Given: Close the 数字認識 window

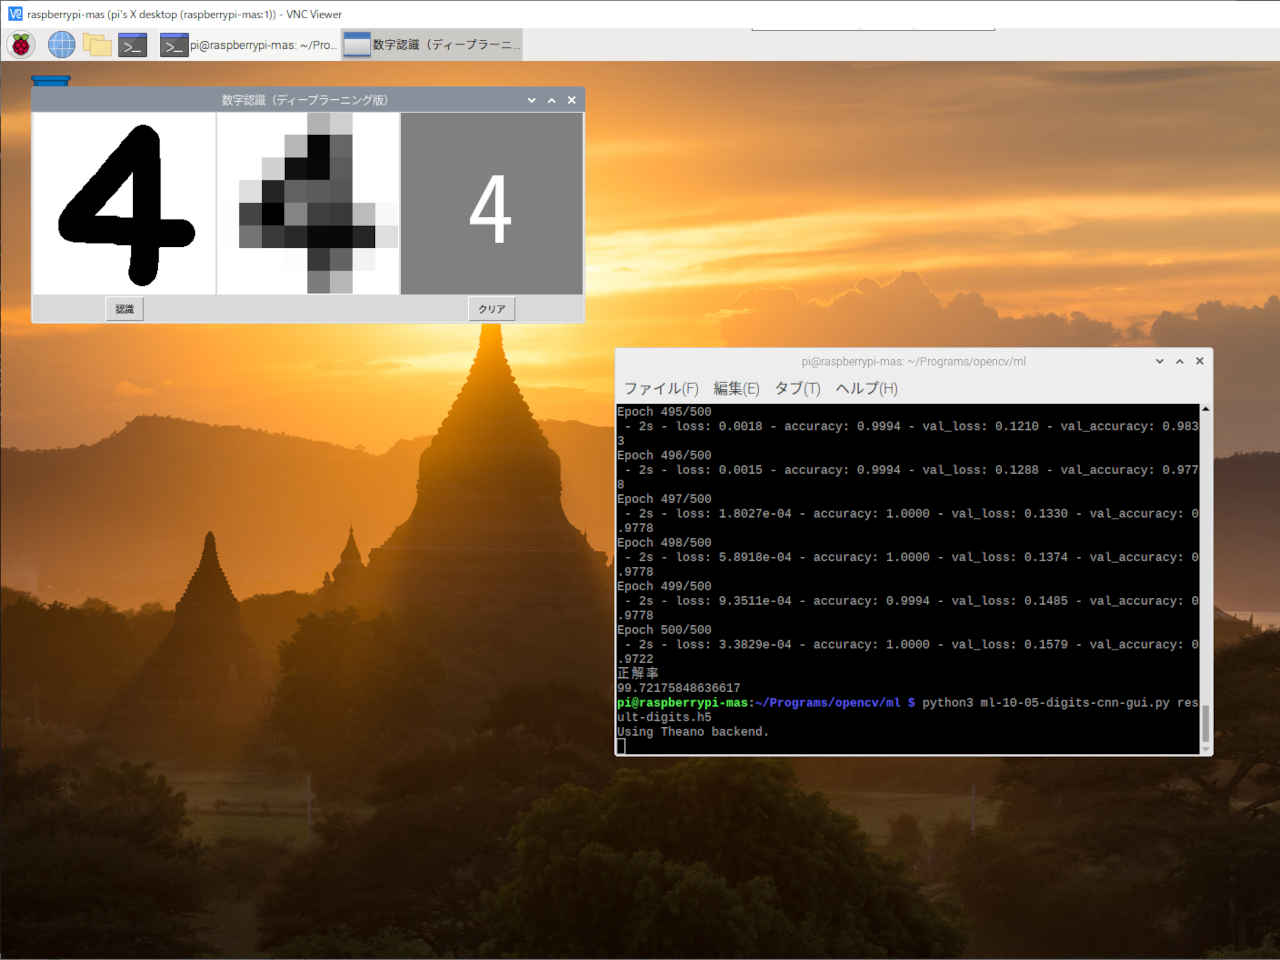Looking at the screenshot, I should click(x=572, y=100).
